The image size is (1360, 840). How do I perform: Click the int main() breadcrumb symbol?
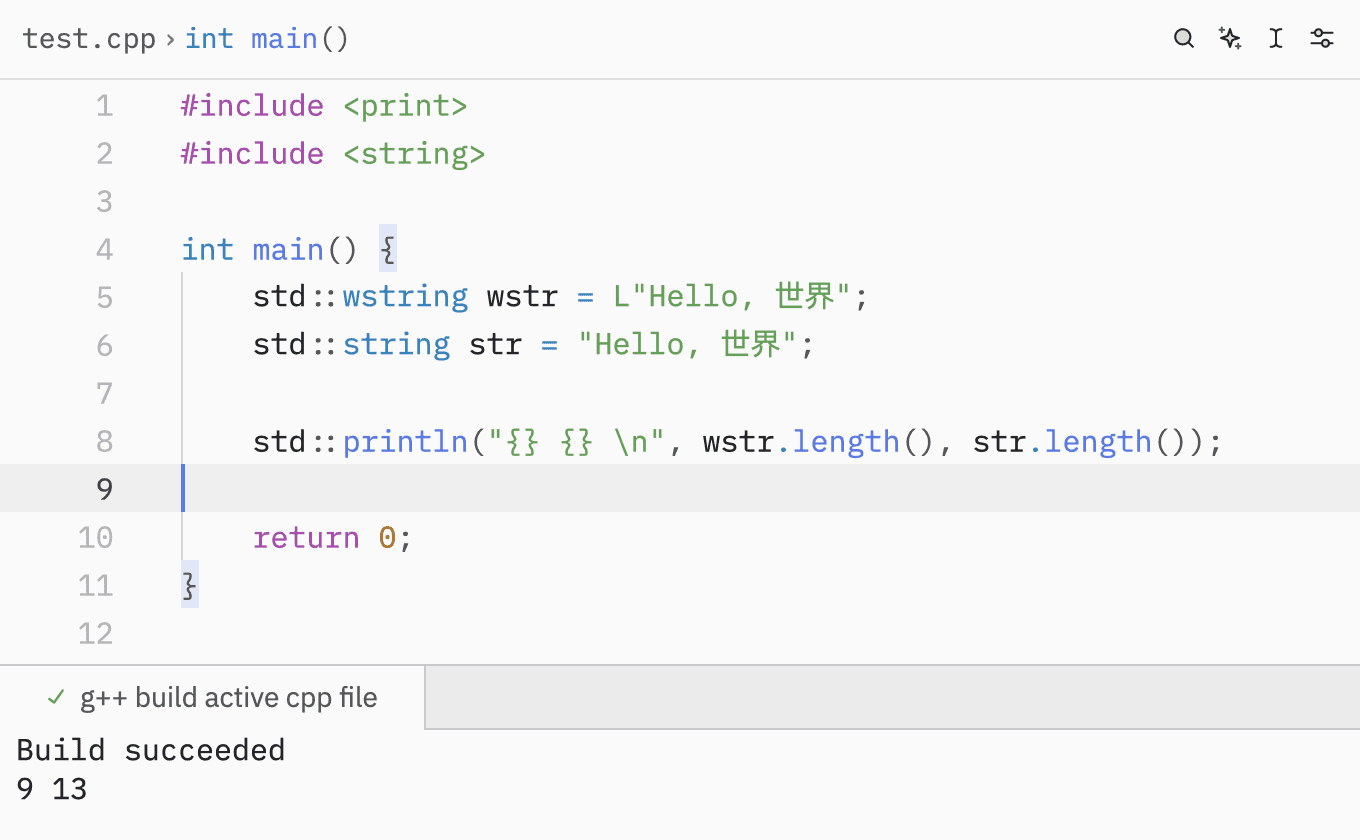266,39
